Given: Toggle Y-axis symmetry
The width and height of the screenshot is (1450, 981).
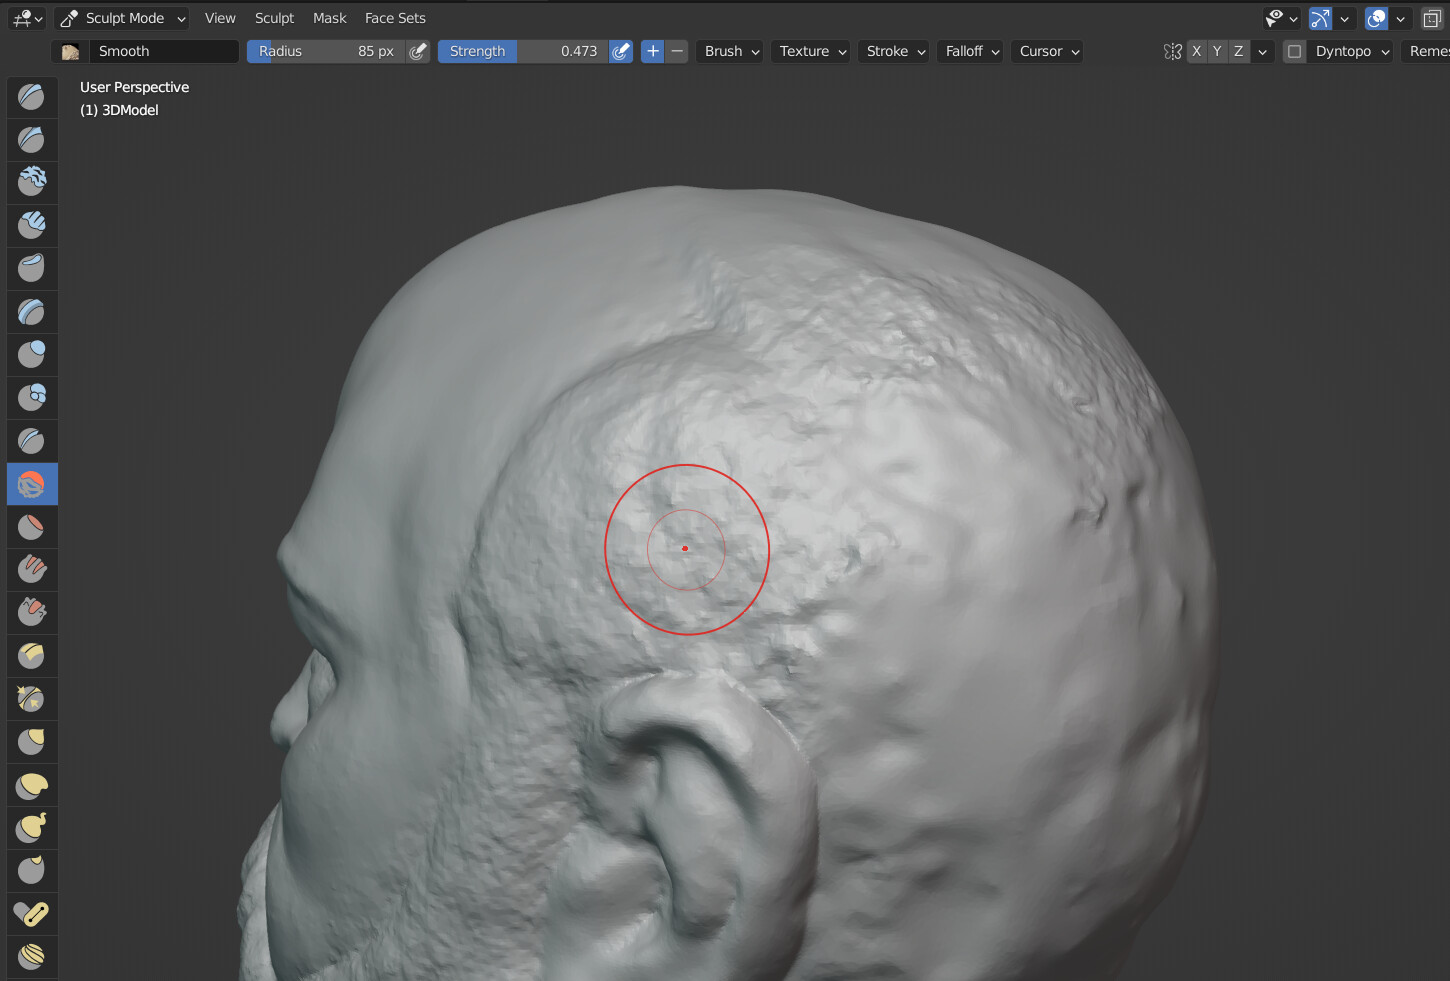Looking at the screenshot, I should click(1217, 51).
